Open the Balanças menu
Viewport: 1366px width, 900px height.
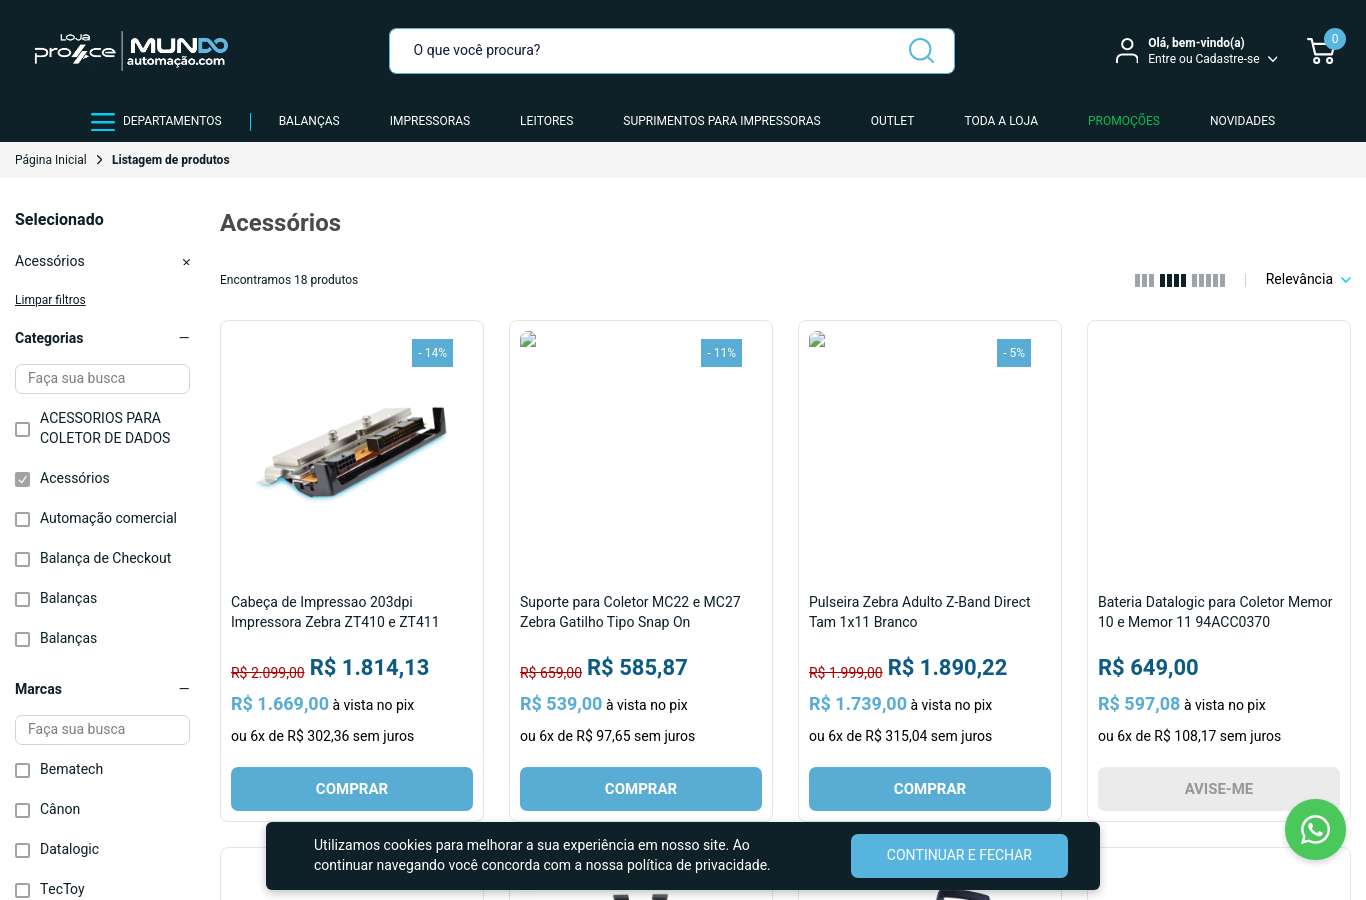[x=309, y=121]
